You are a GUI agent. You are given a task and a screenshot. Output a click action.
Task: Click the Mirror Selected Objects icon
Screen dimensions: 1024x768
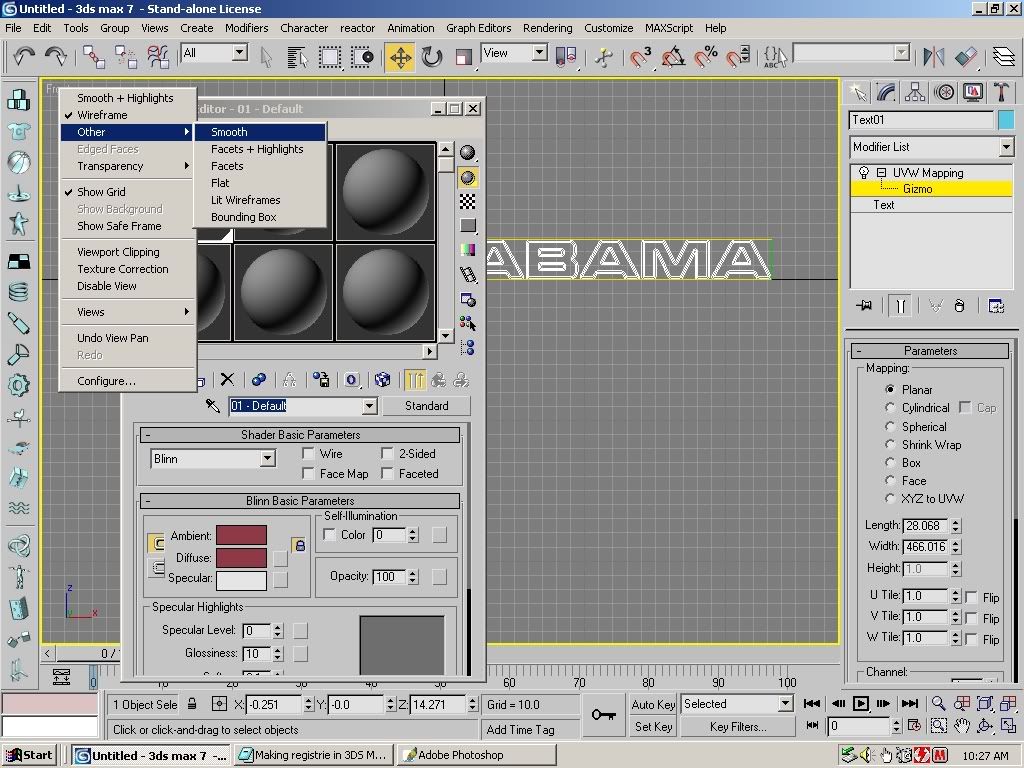[933, 57]
